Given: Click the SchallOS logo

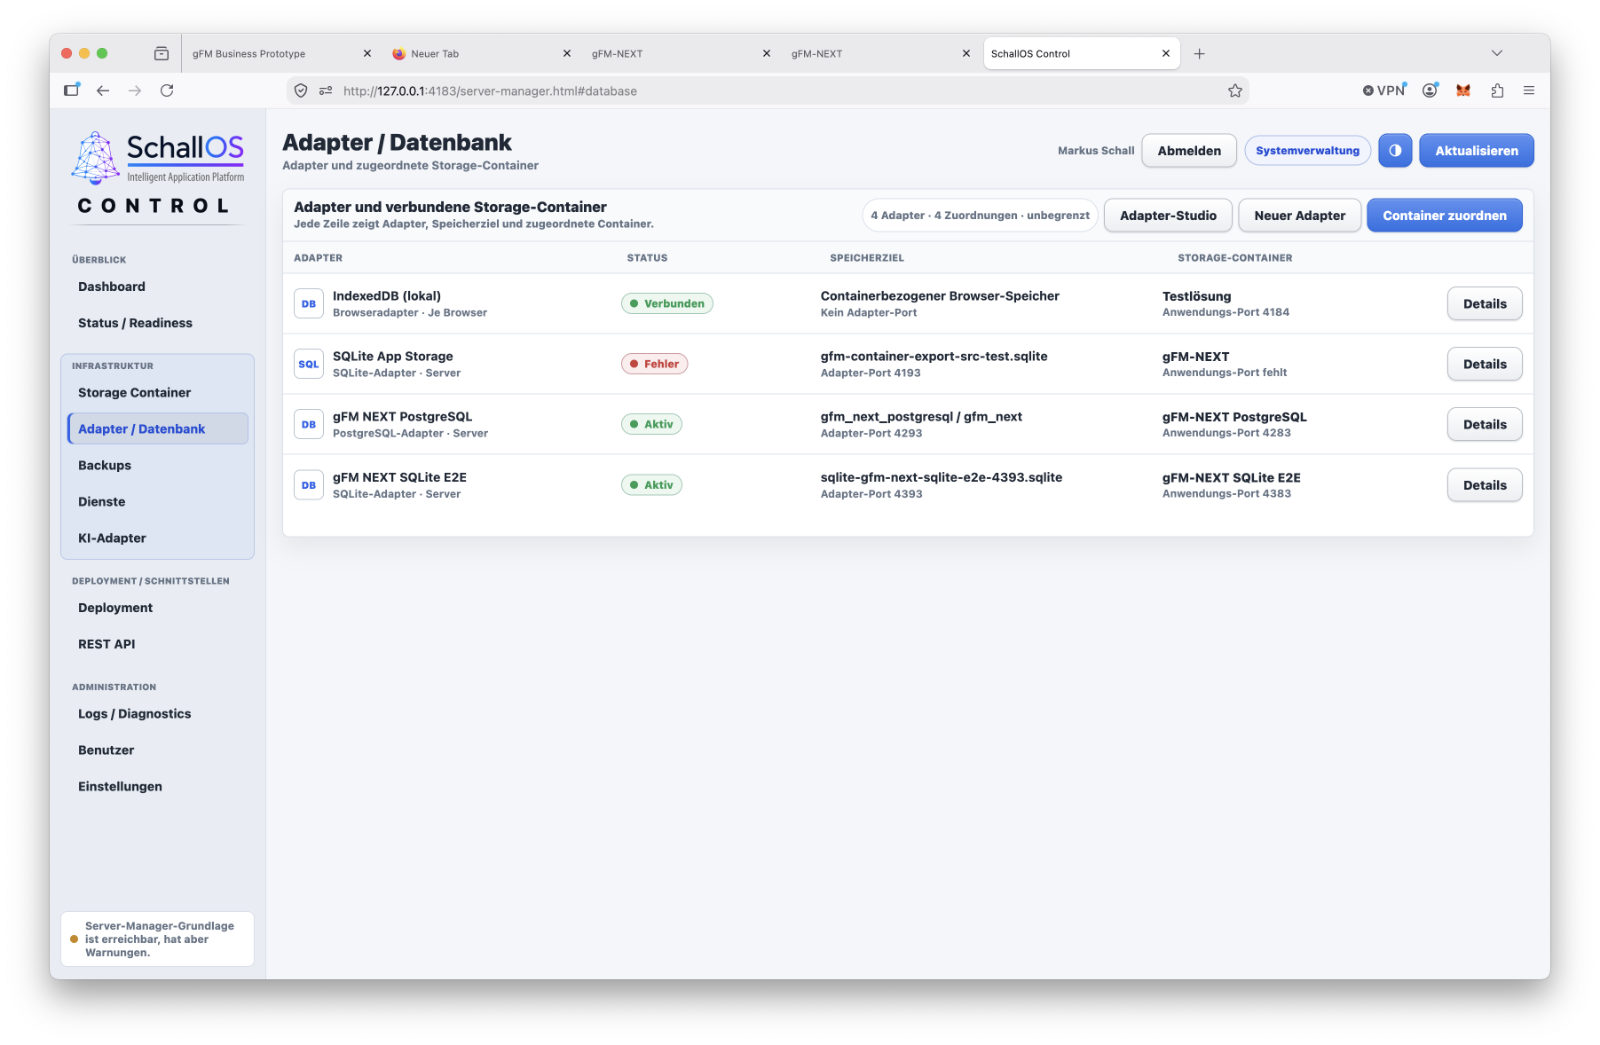Looking at the screenshot, I should [158, 158].
